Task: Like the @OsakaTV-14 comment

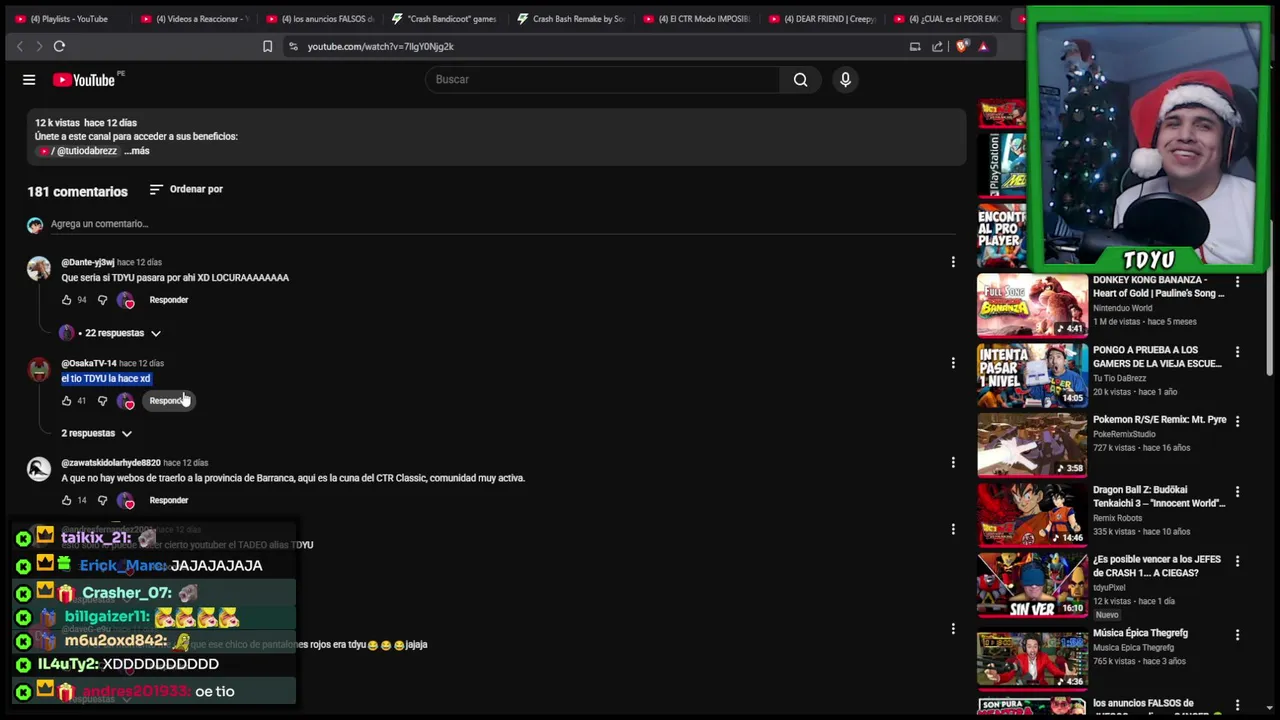Action: 67,401
